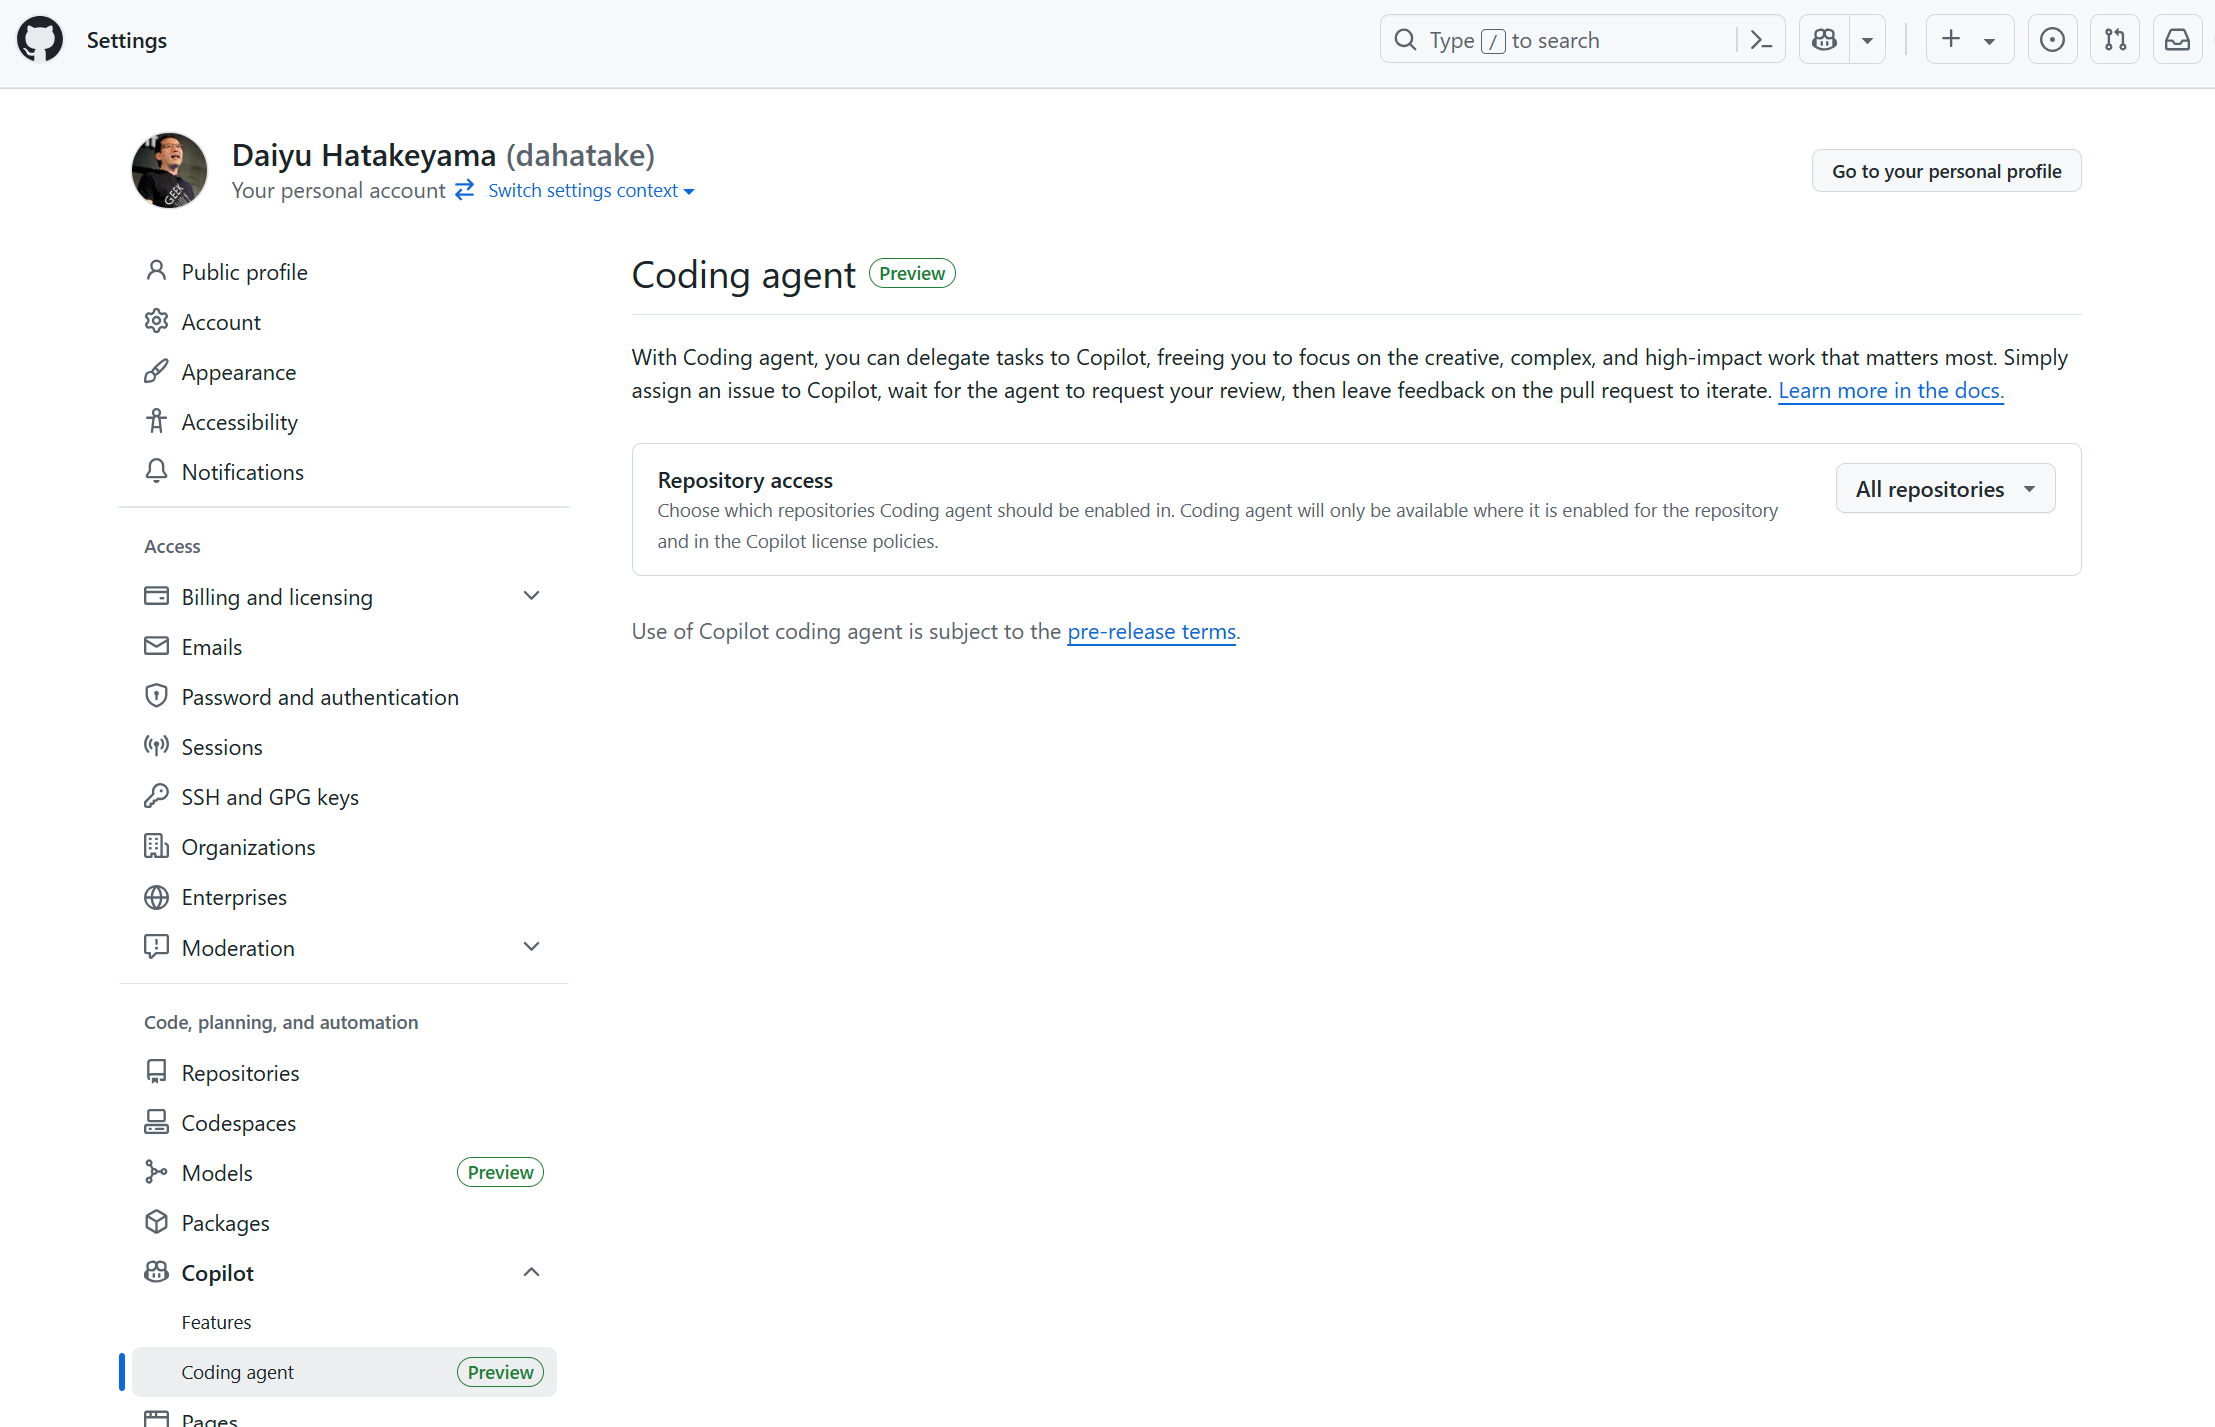Open the Learn more in the docs link

(x=1889, y=390)
